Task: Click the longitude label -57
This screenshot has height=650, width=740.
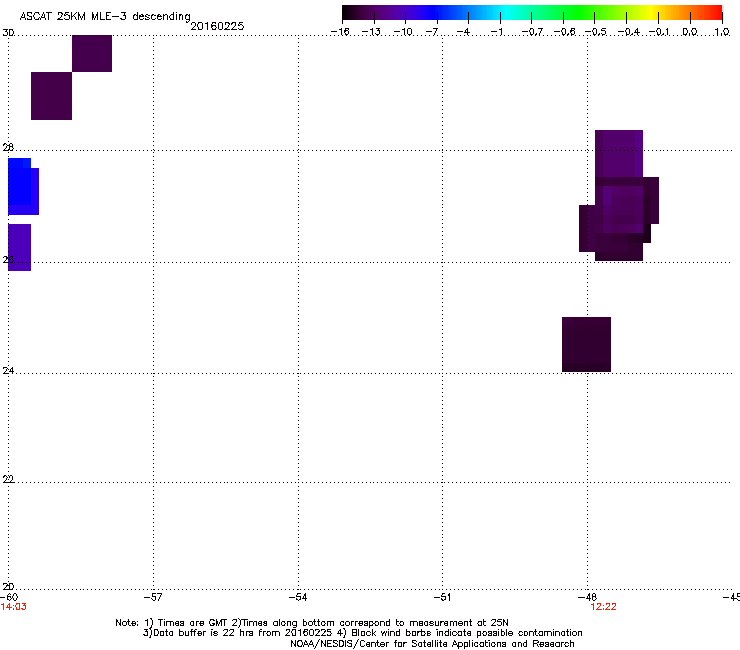Action: tap(153, 597)
